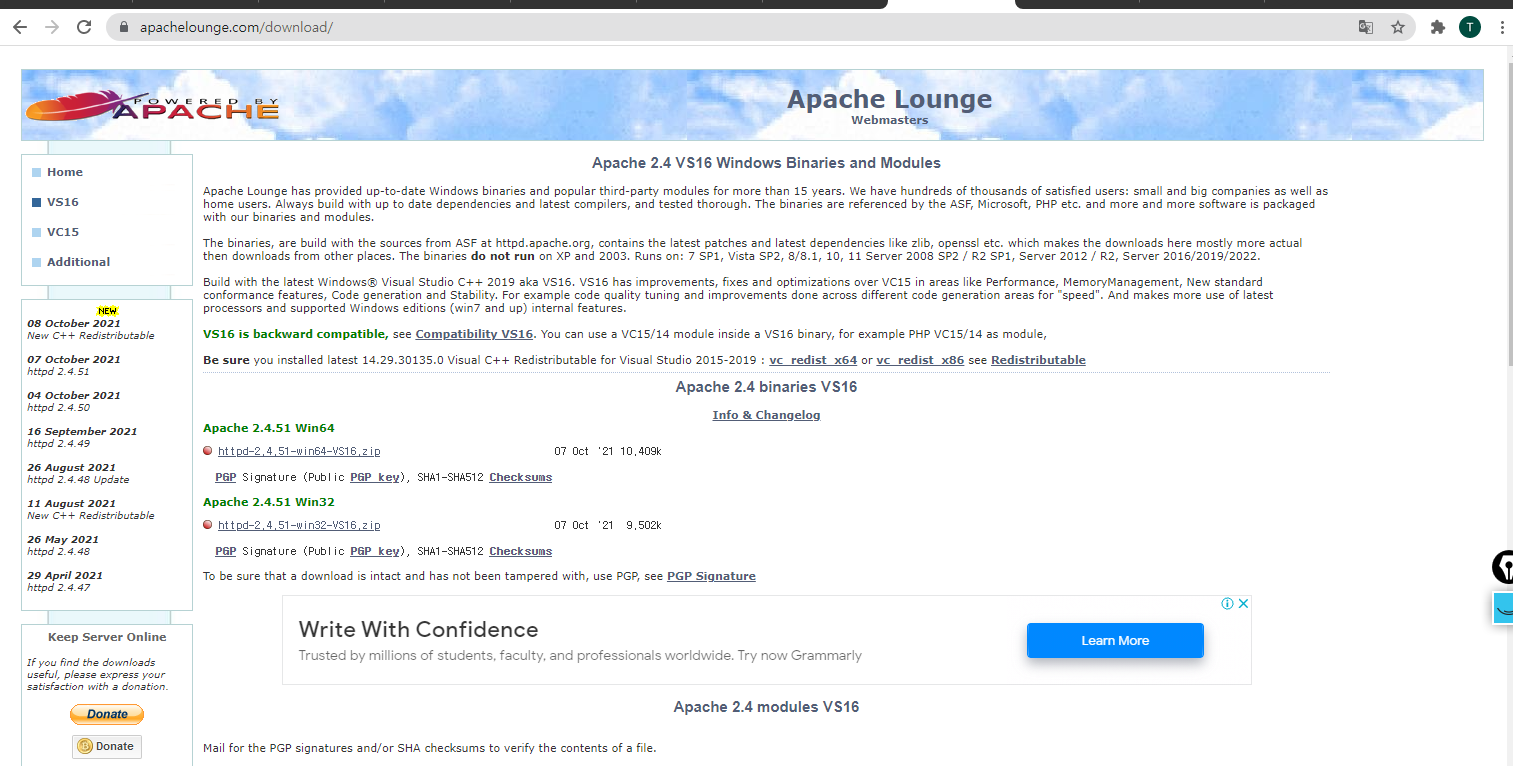This screenshot has height=766, width=1513.
Task: Click Apache 2.4.51 Win32 heading
Action: click(x=269, y=502)
